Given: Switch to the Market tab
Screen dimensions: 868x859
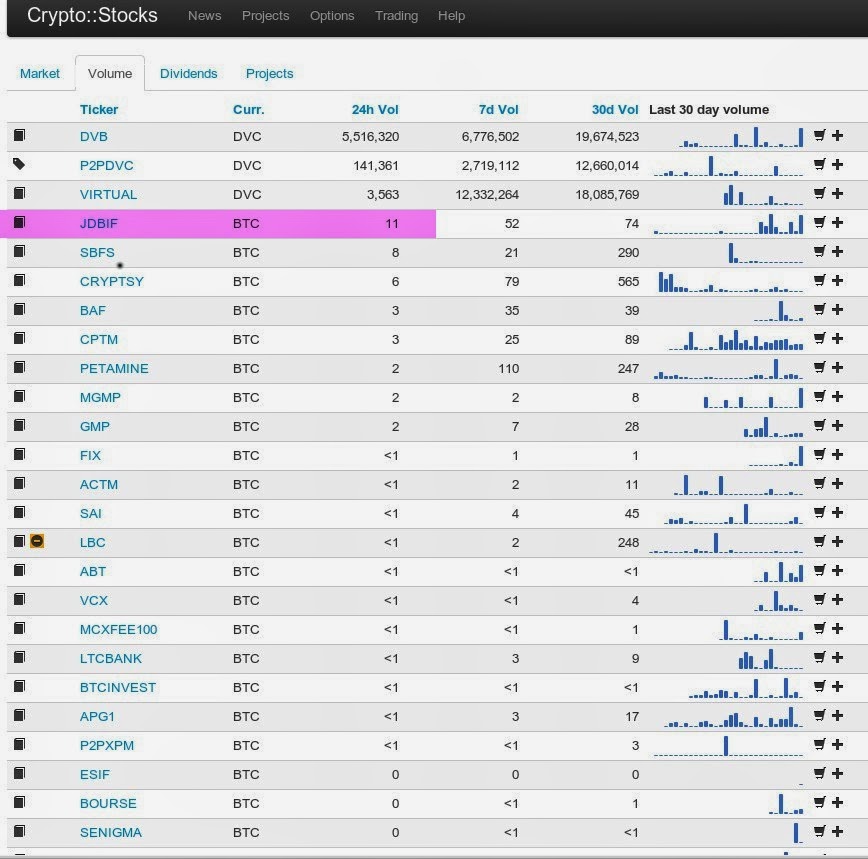Looking at the screenshot, I should 39,74.
